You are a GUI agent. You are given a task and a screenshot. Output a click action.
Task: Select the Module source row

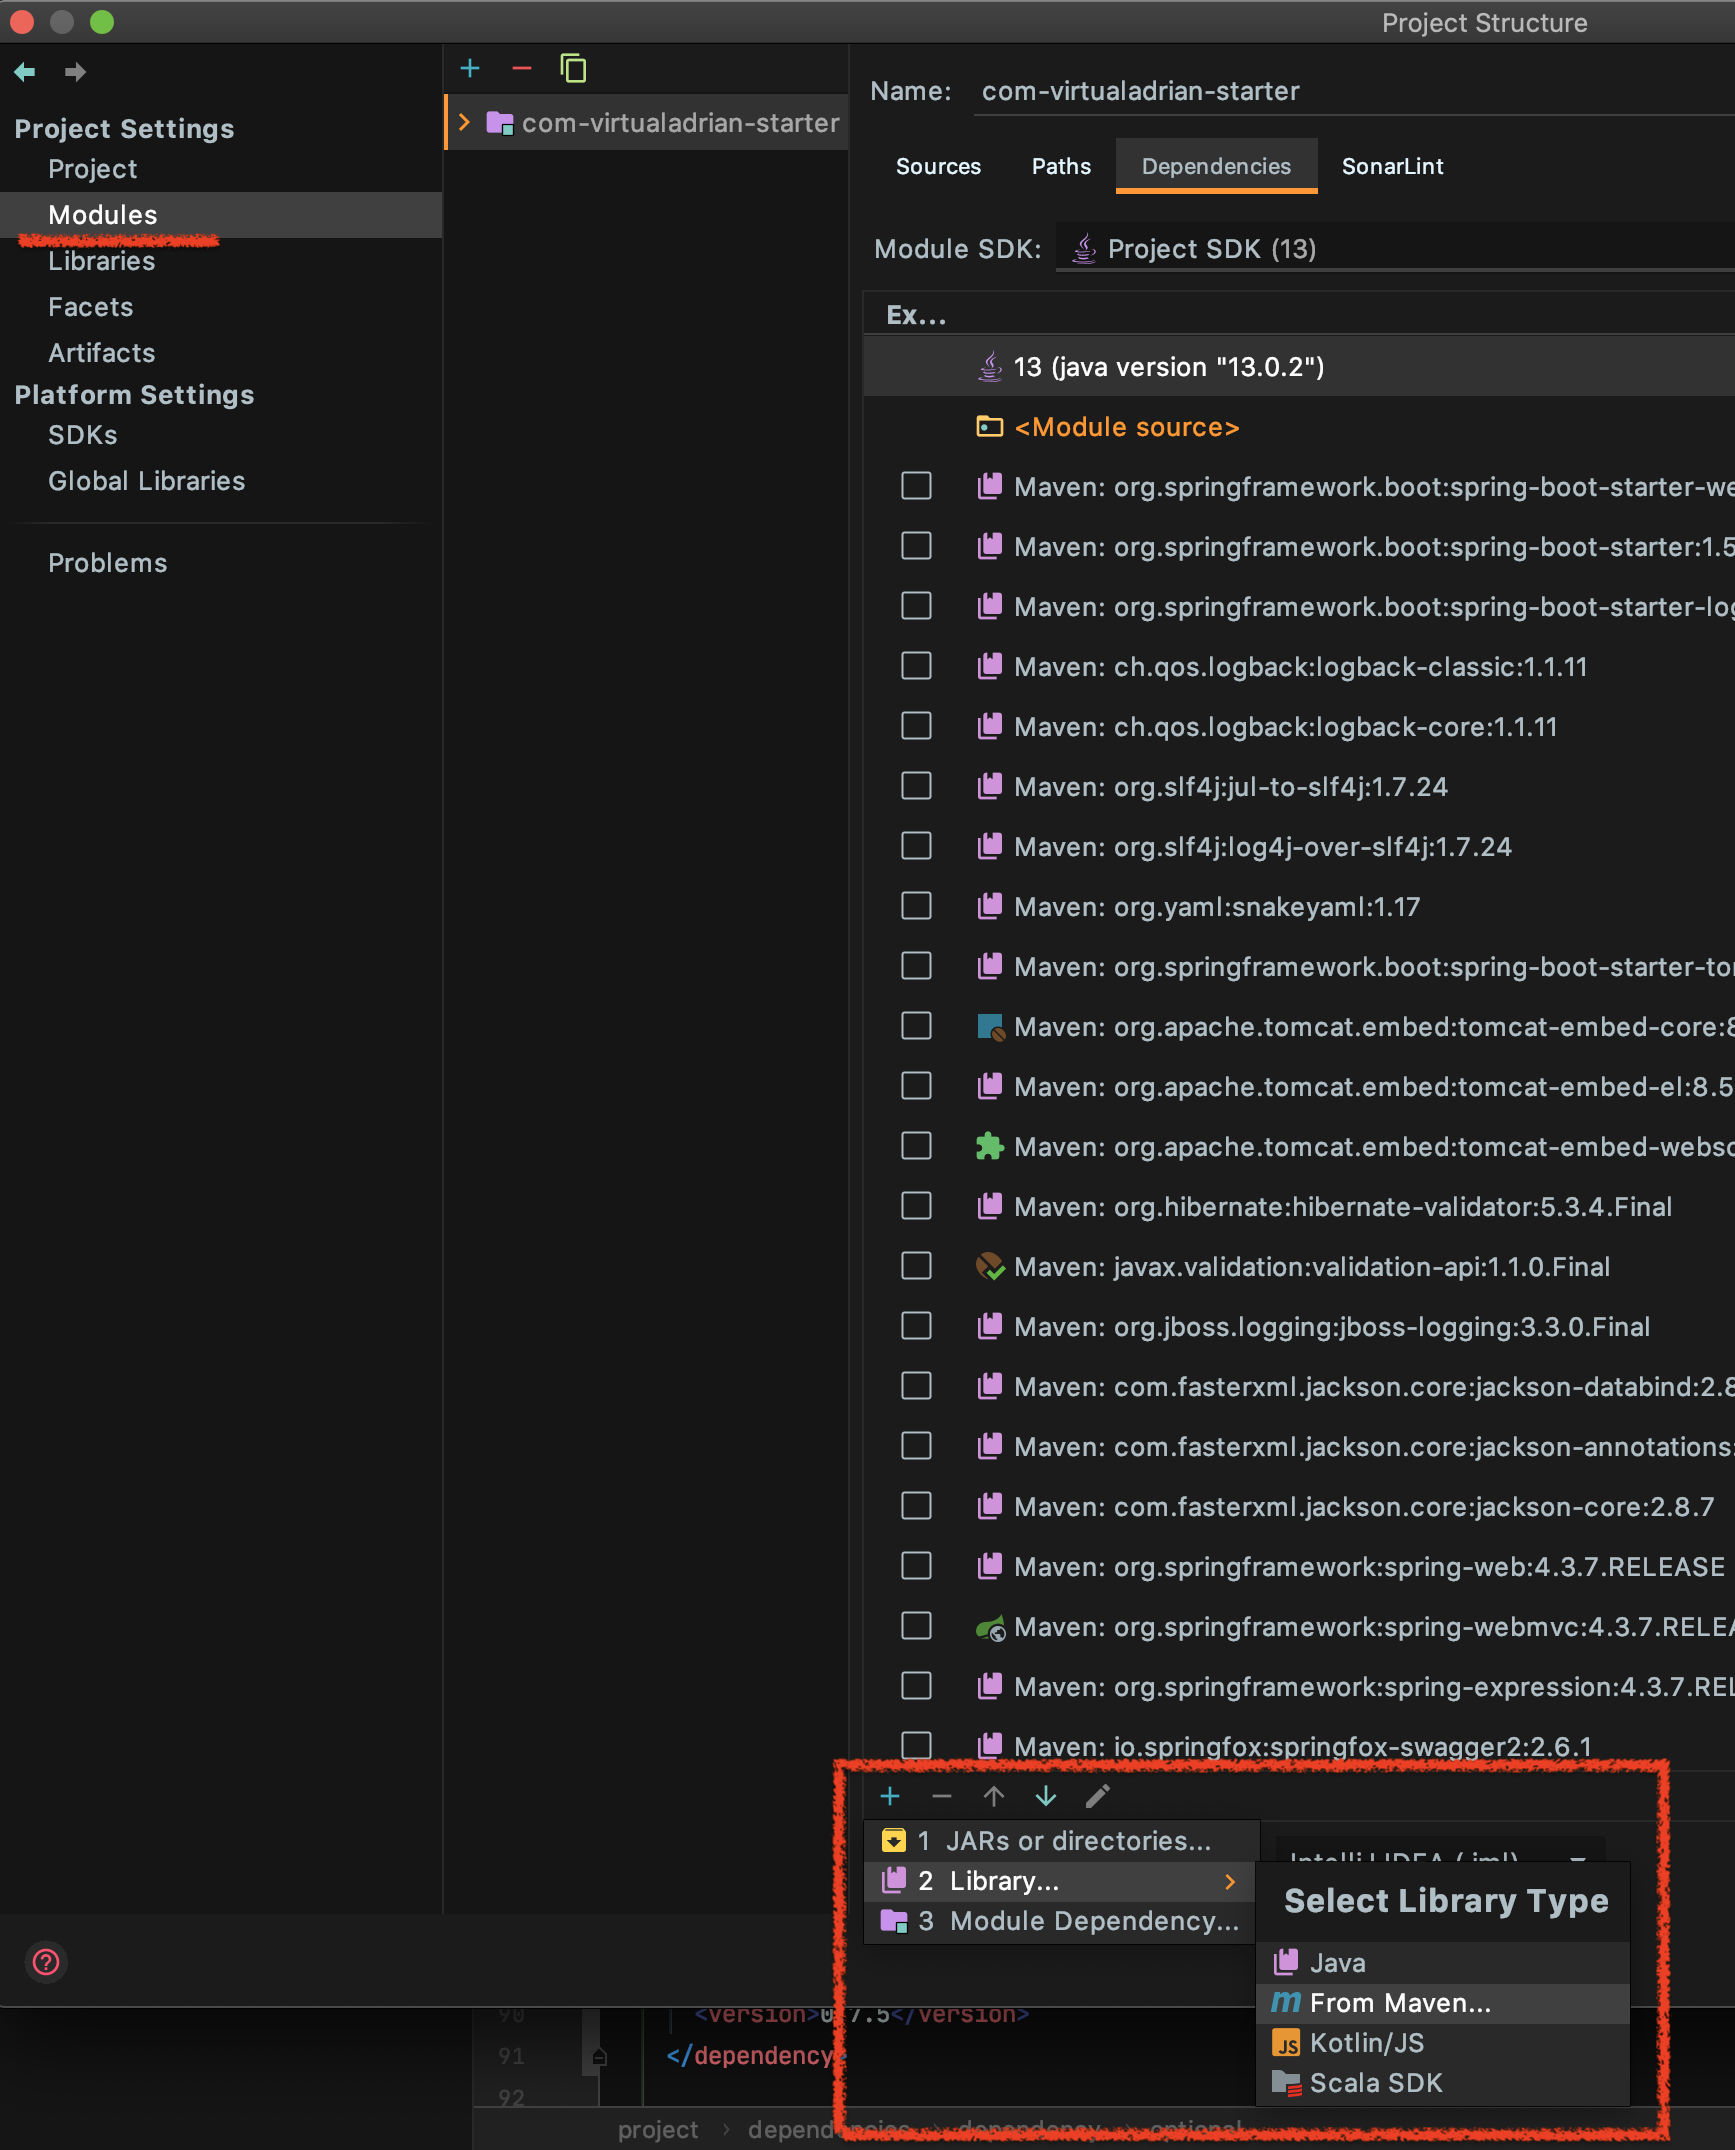point(1299,427)
